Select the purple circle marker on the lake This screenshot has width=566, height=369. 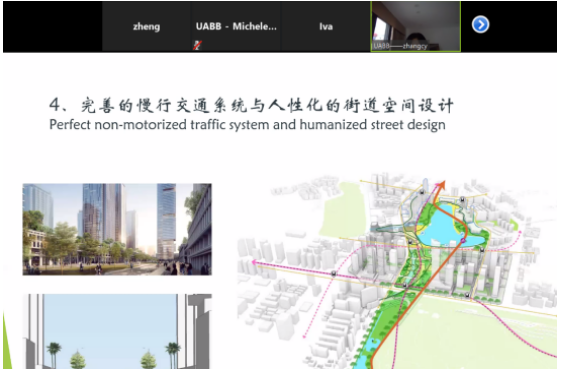(463, 240)
